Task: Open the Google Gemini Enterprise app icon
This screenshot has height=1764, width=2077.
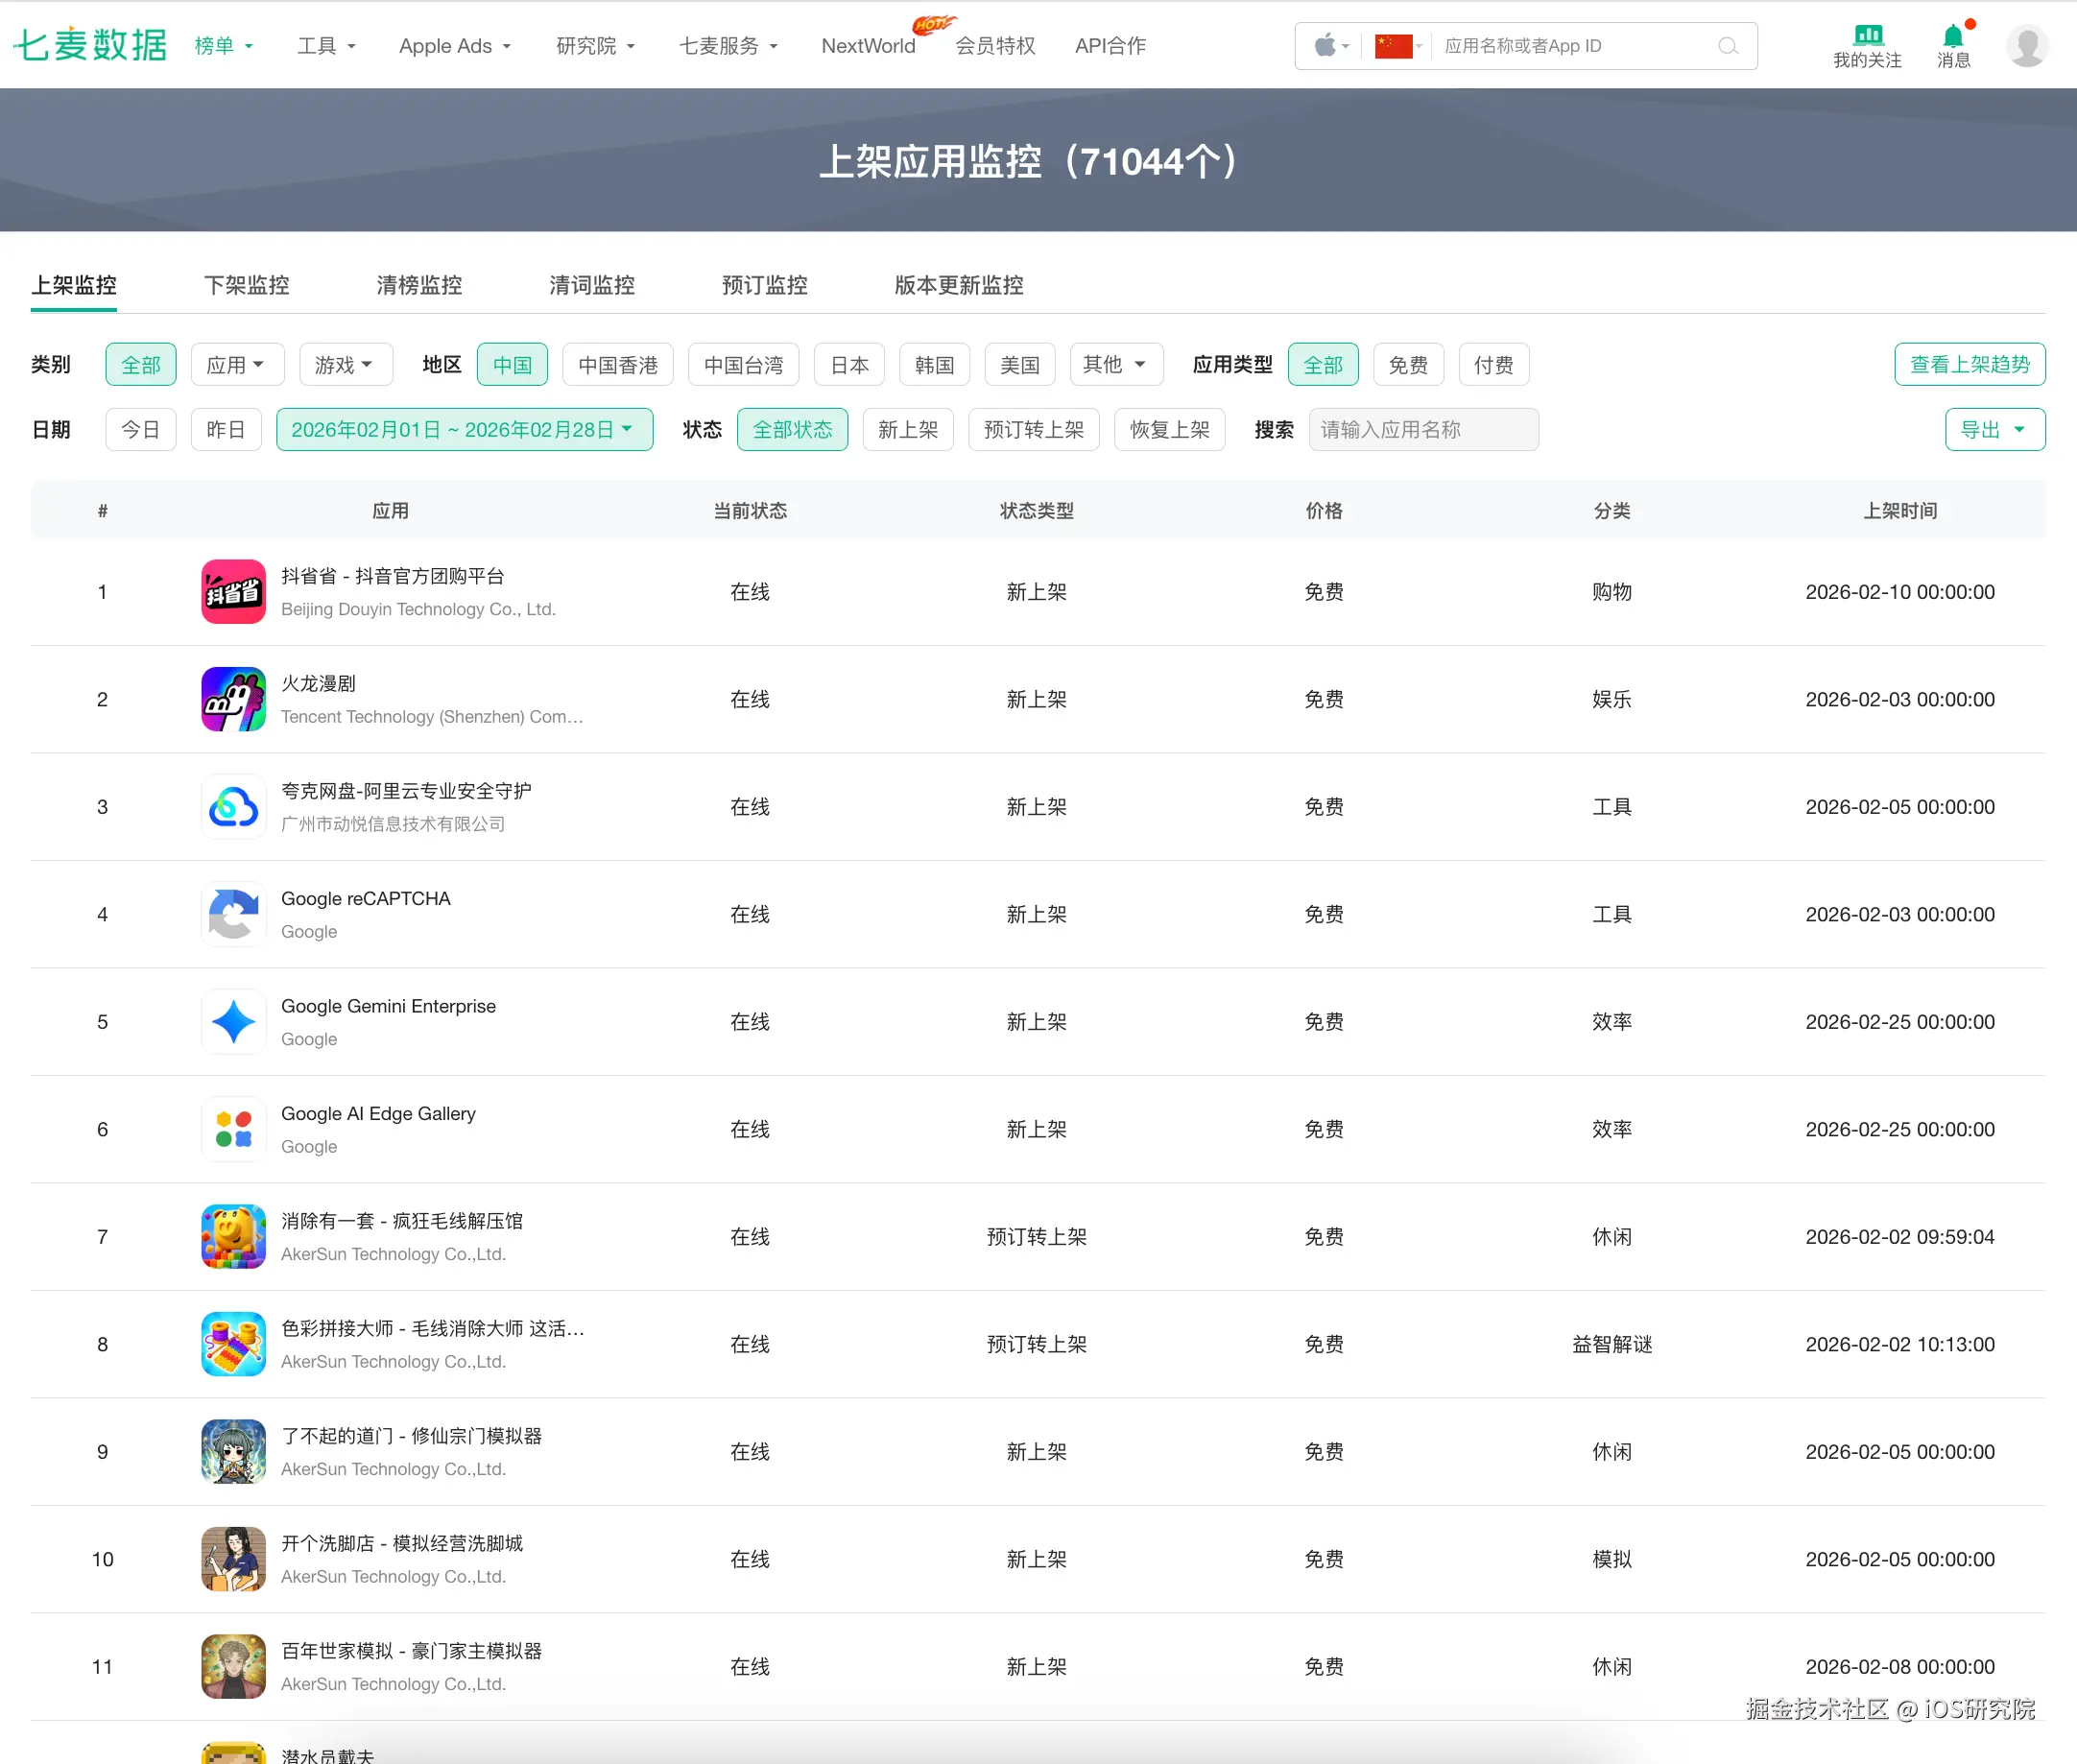Action: pyautogui.click(x=233, y=1022)
